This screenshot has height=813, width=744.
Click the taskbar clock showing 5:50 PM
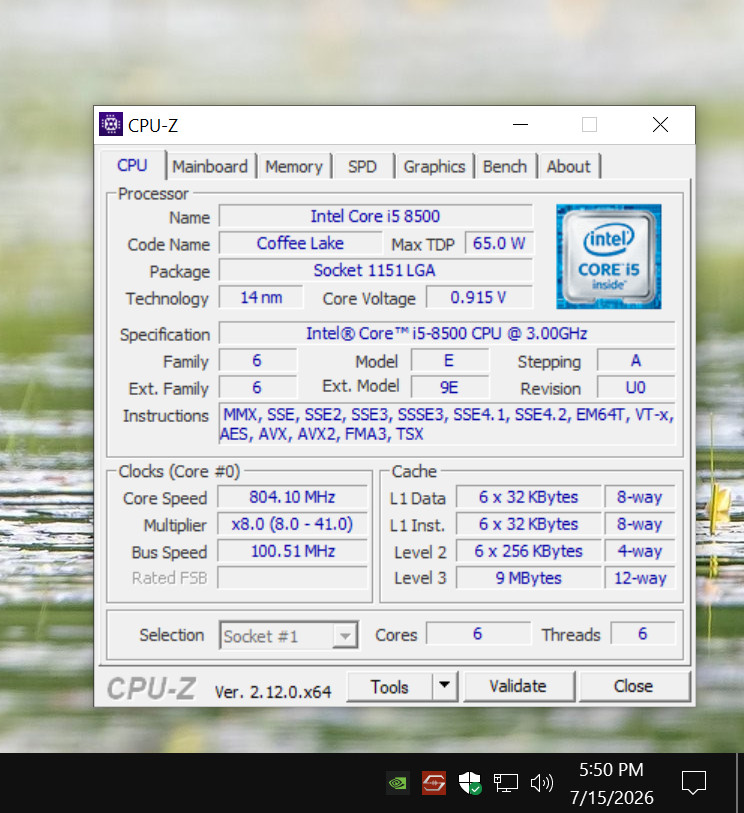[612, 783]
